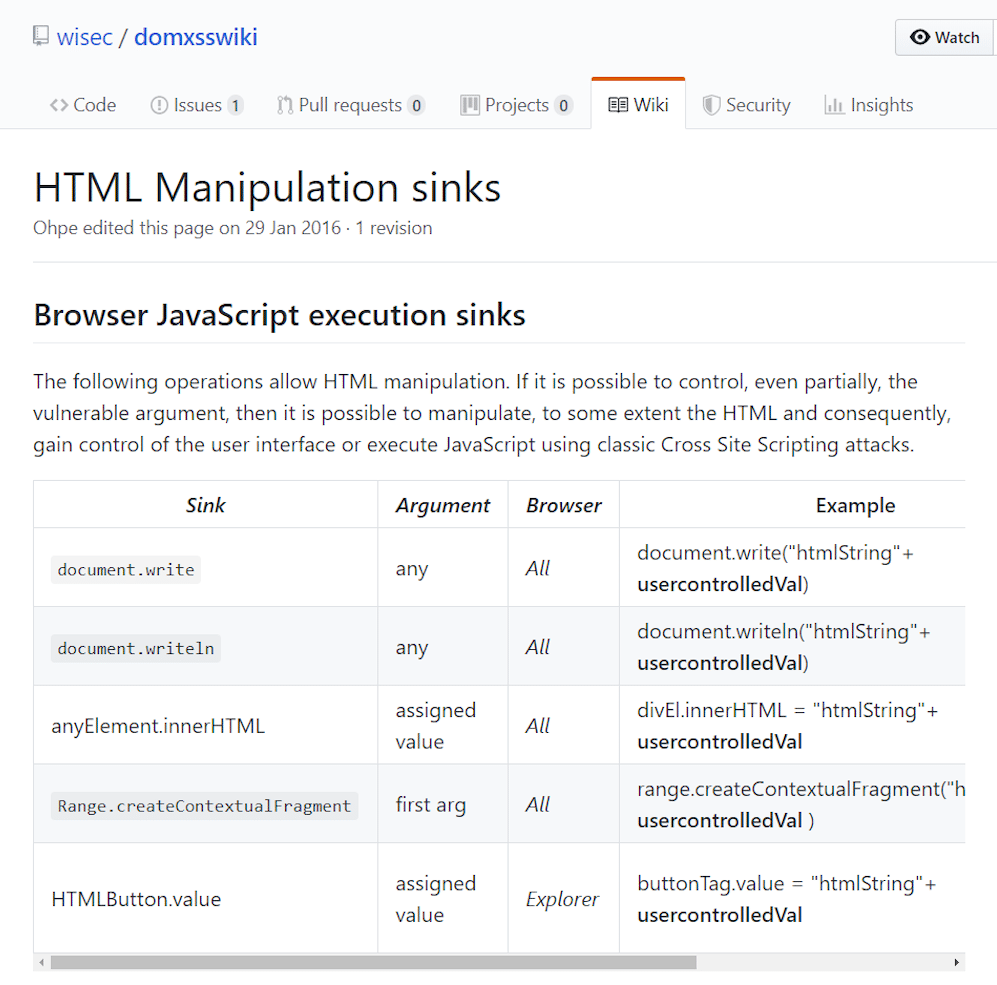Click the table's horizontal scrollbar thumb
The width and height of the screenshot is (997, 985).
pos(373,962)
